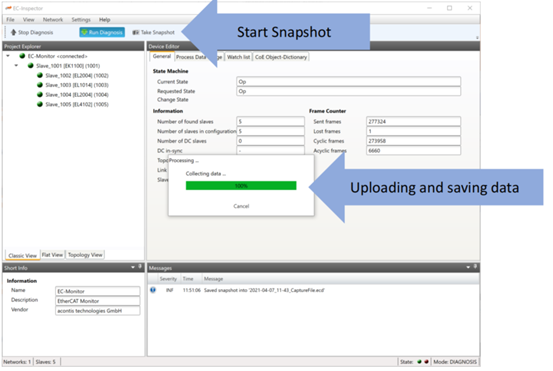
Task: Switch to the CoE Object-Dictionary tab
Action: [x=281, y=57]
